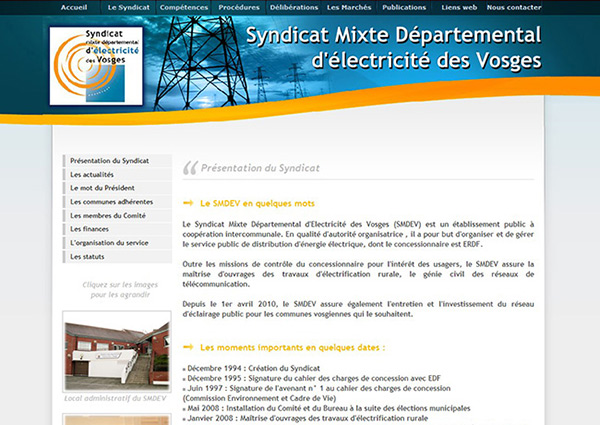
Task: Go to Compétences in top navigation
Action: click(x=184, y=7)
